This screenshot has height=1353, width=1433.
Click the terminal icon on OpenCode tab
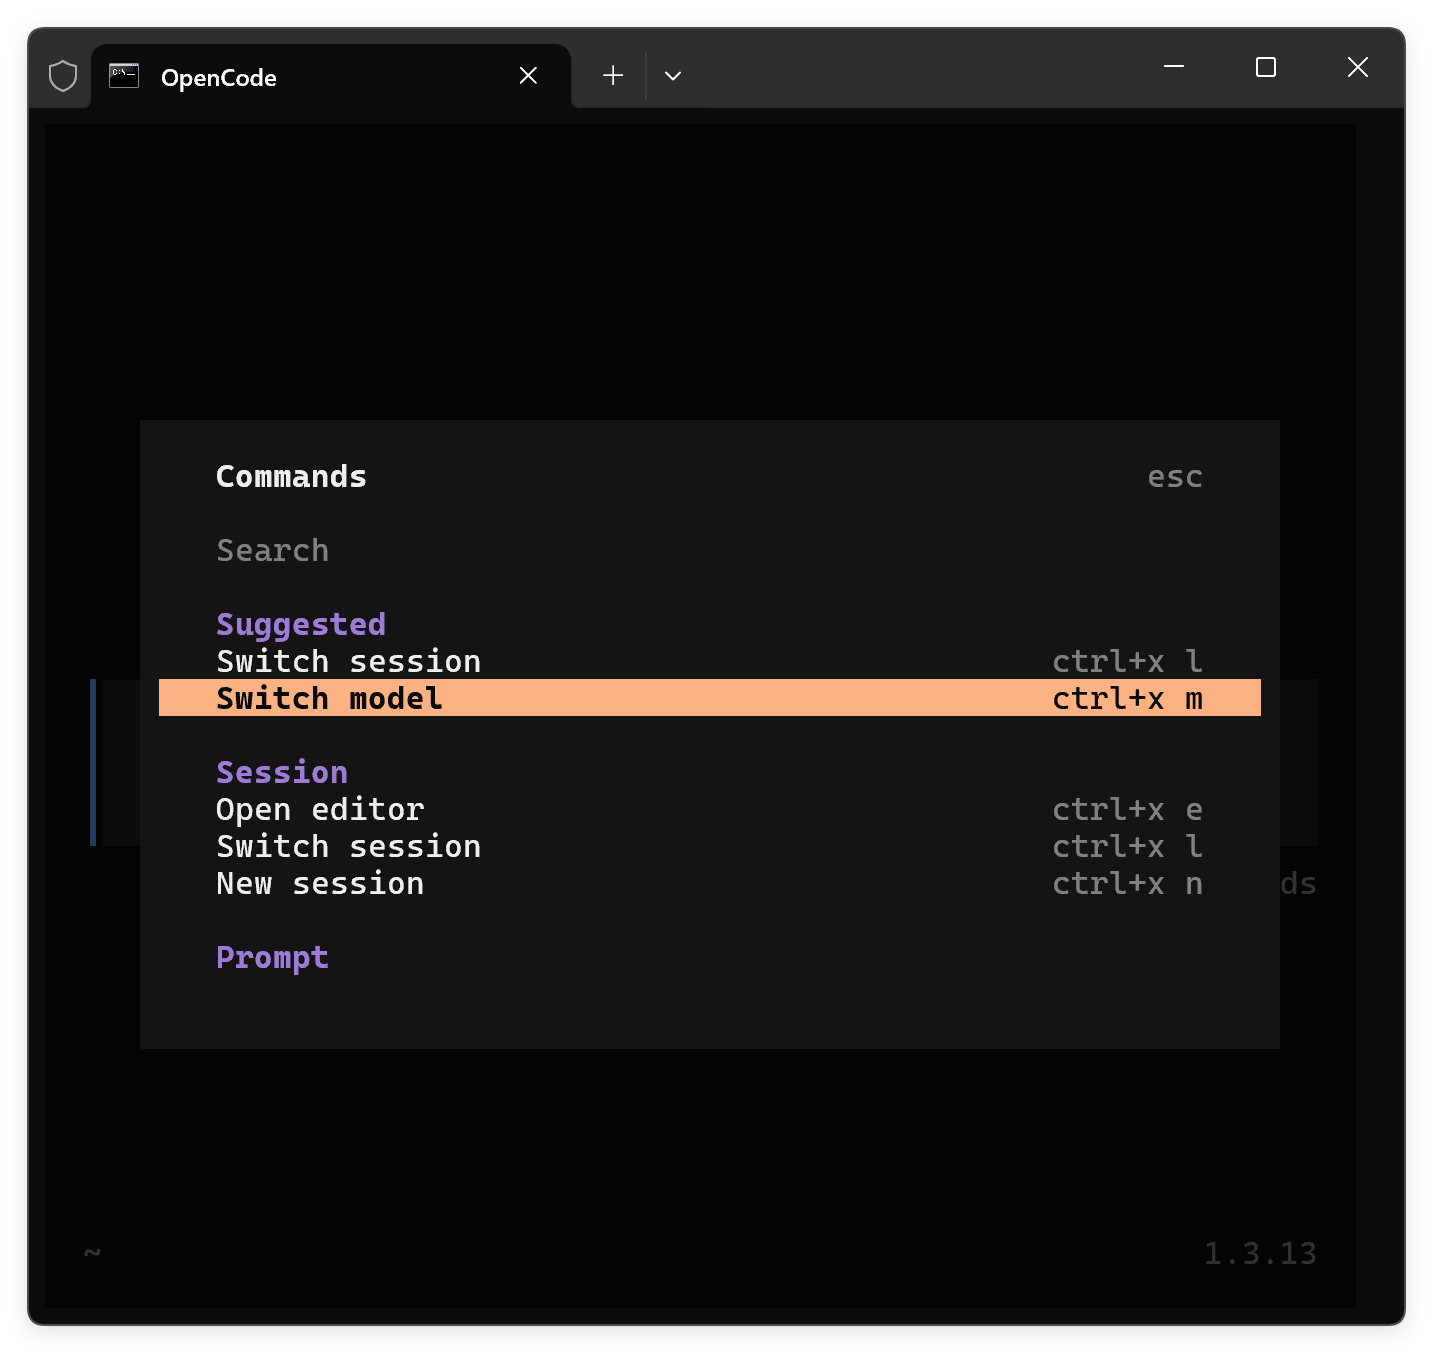pos(124,76)
